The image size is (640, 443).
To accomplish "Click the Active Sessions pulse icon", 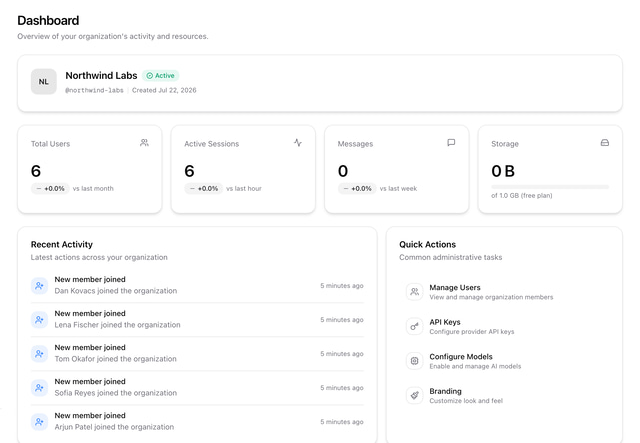I will click(x=298, y=142).
